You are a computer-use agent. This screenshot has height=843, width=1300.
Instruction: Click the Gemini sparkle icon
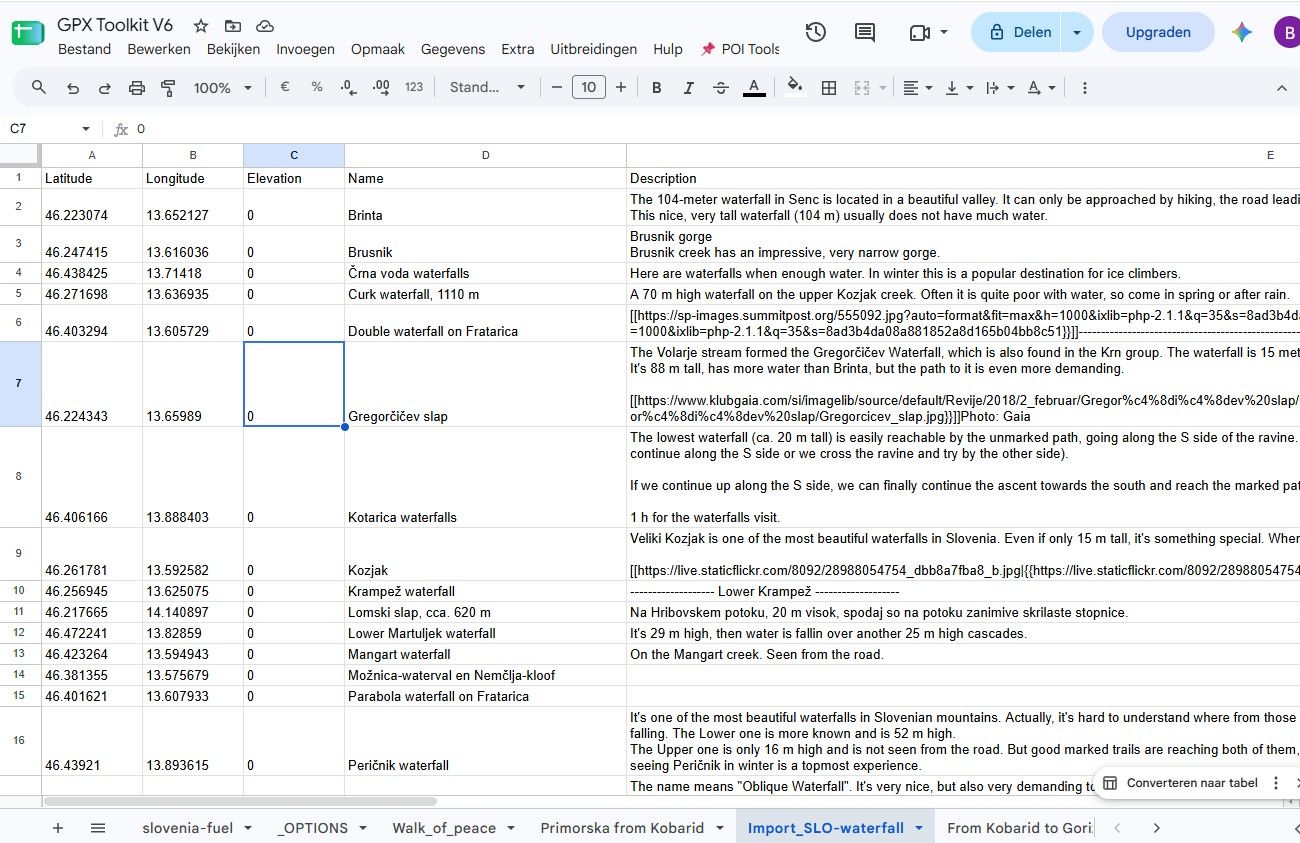tap(1242, 32)
